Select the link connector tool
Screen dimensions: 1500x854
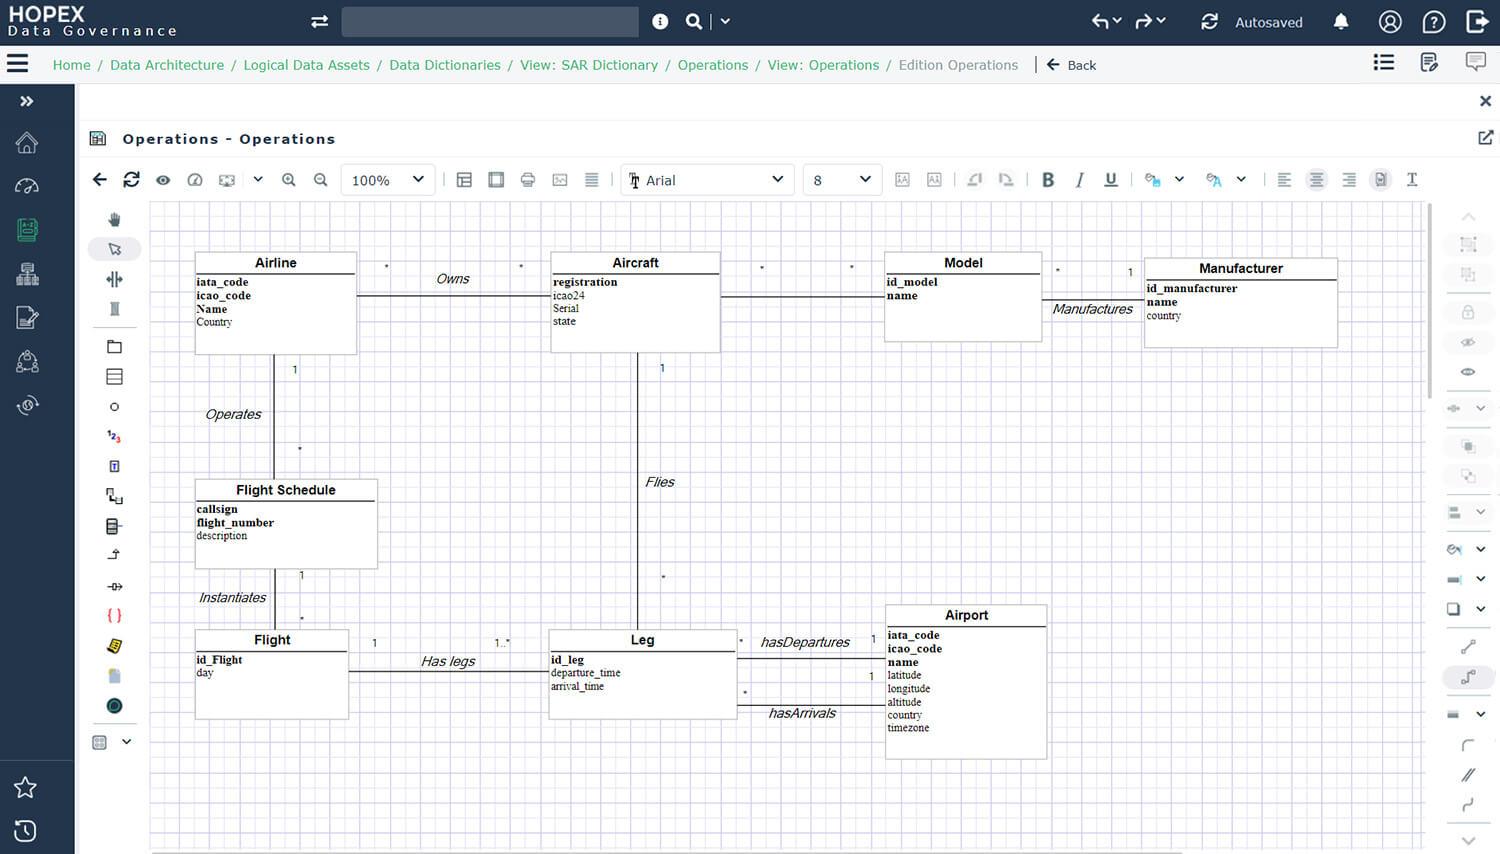pyautogui.click(x=114, y=496)
